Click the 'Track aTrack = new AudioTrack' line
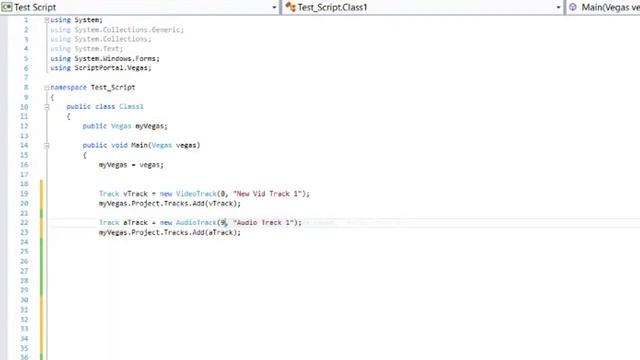 [200, 223]
